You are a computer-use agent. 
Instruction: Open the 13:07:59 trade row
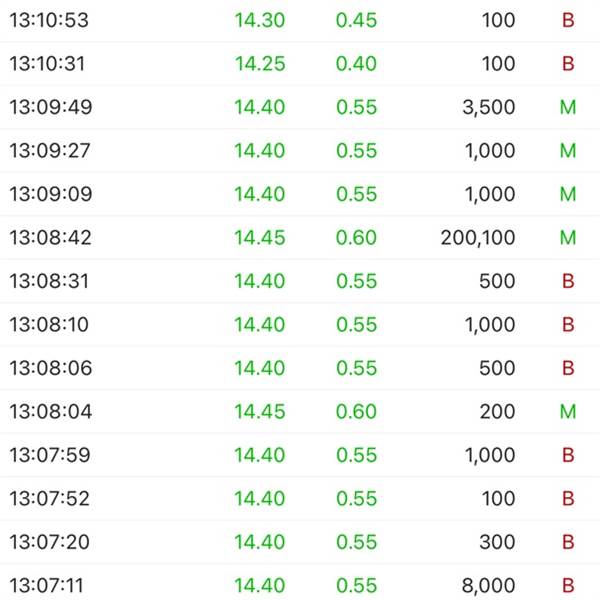pyautogui.click(x=300, y=455)
